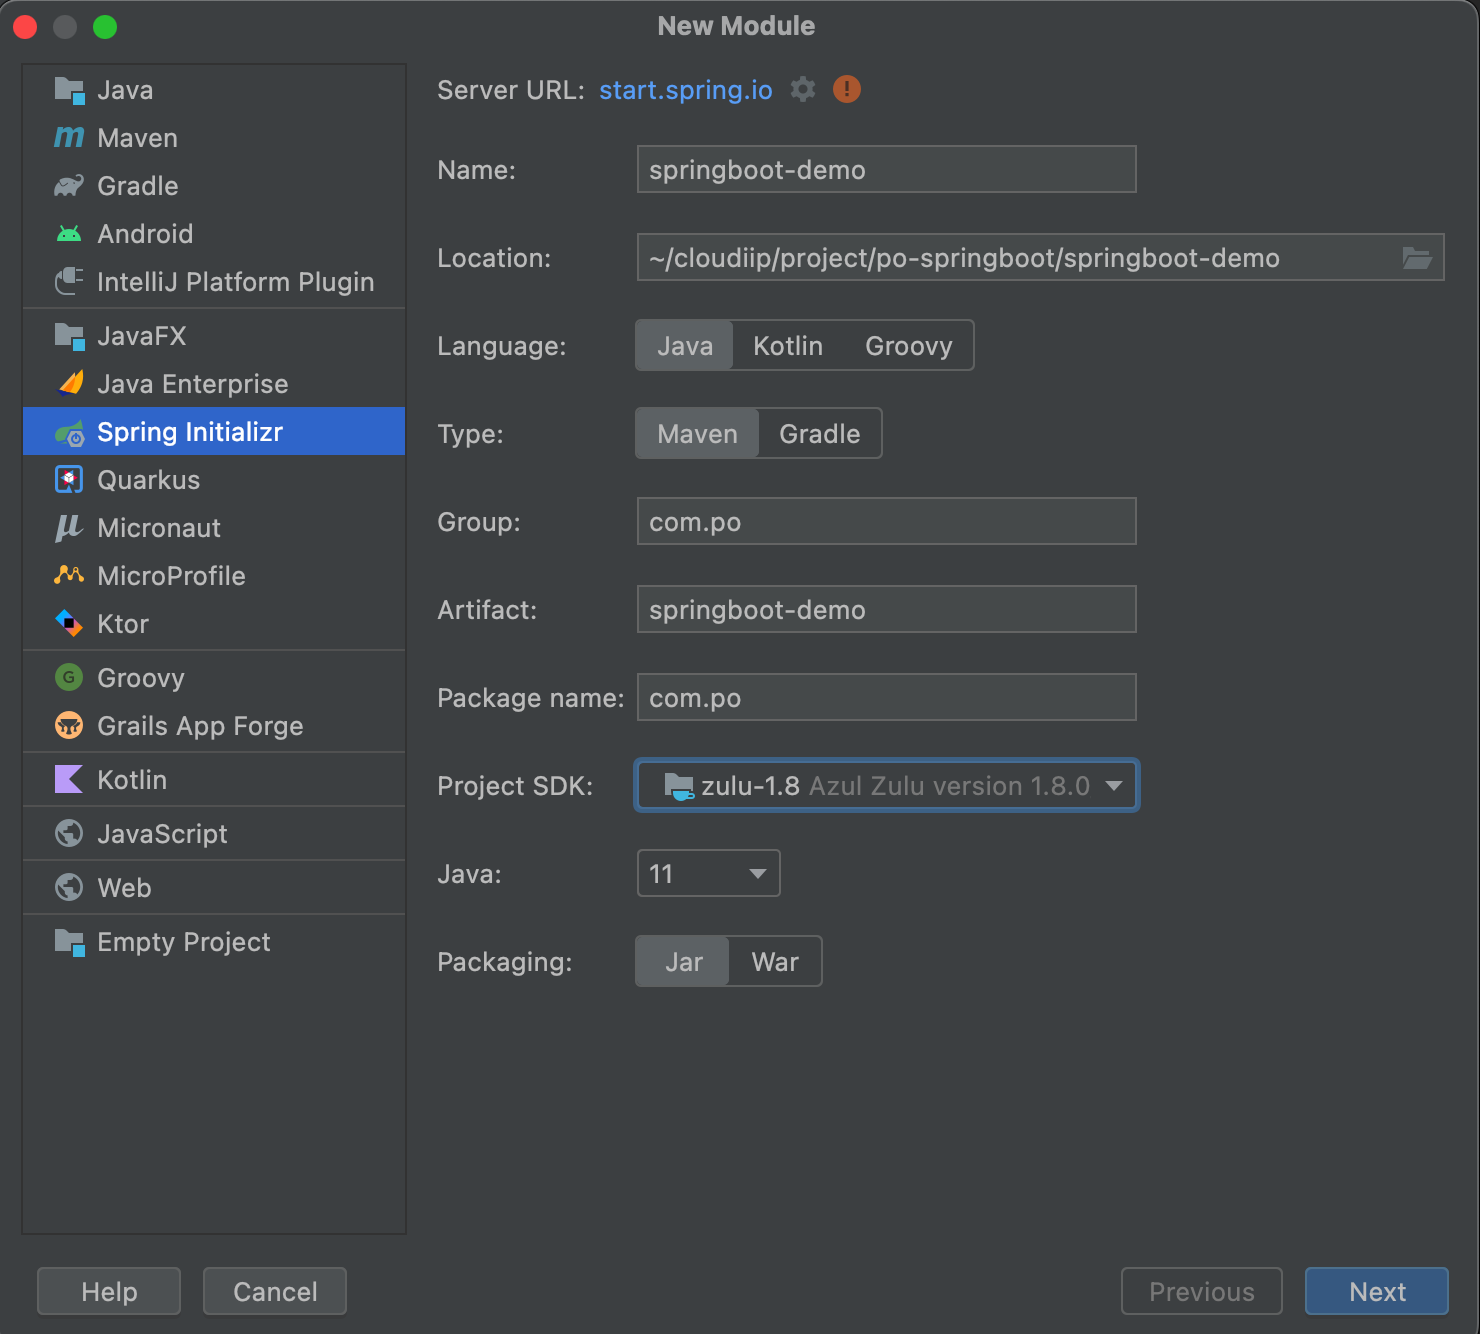Click the Android robot icon
1480x1334 pixels.
click(x=69, y=234)
